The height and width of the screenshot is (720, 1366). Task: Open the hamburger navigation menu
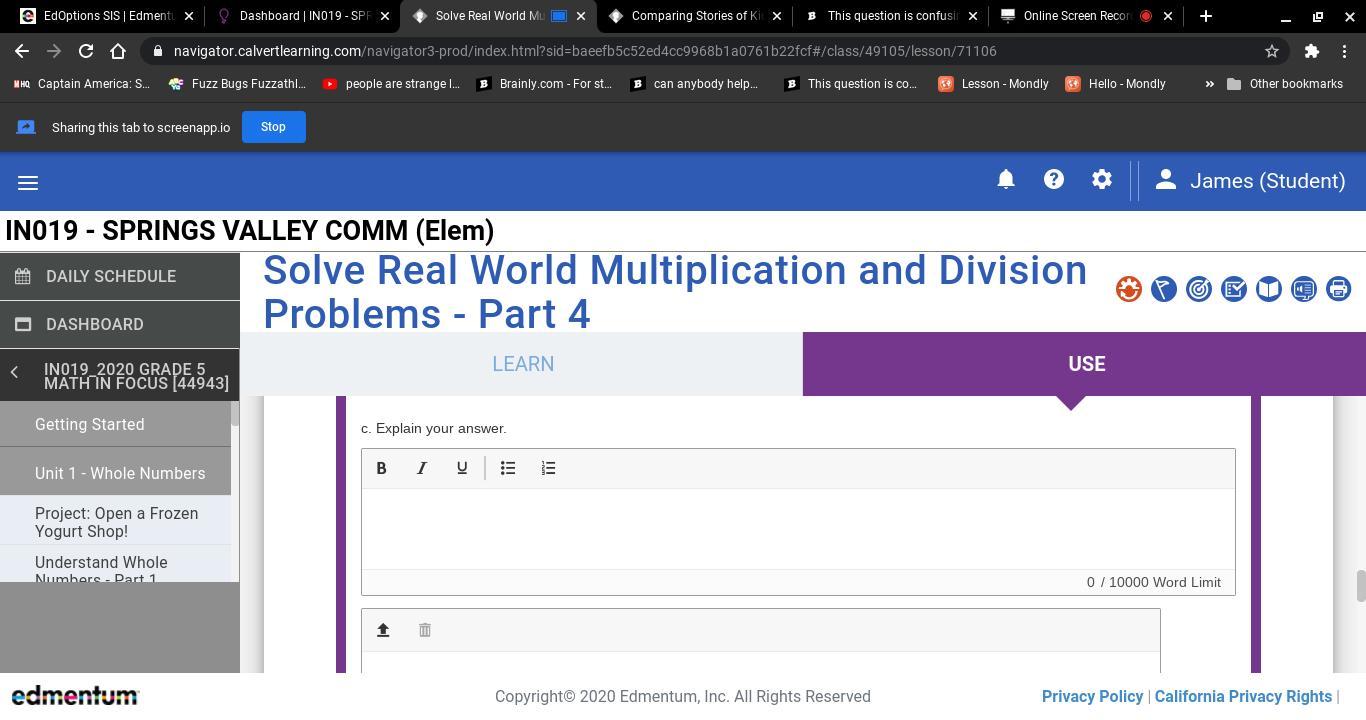click(28, 182)
